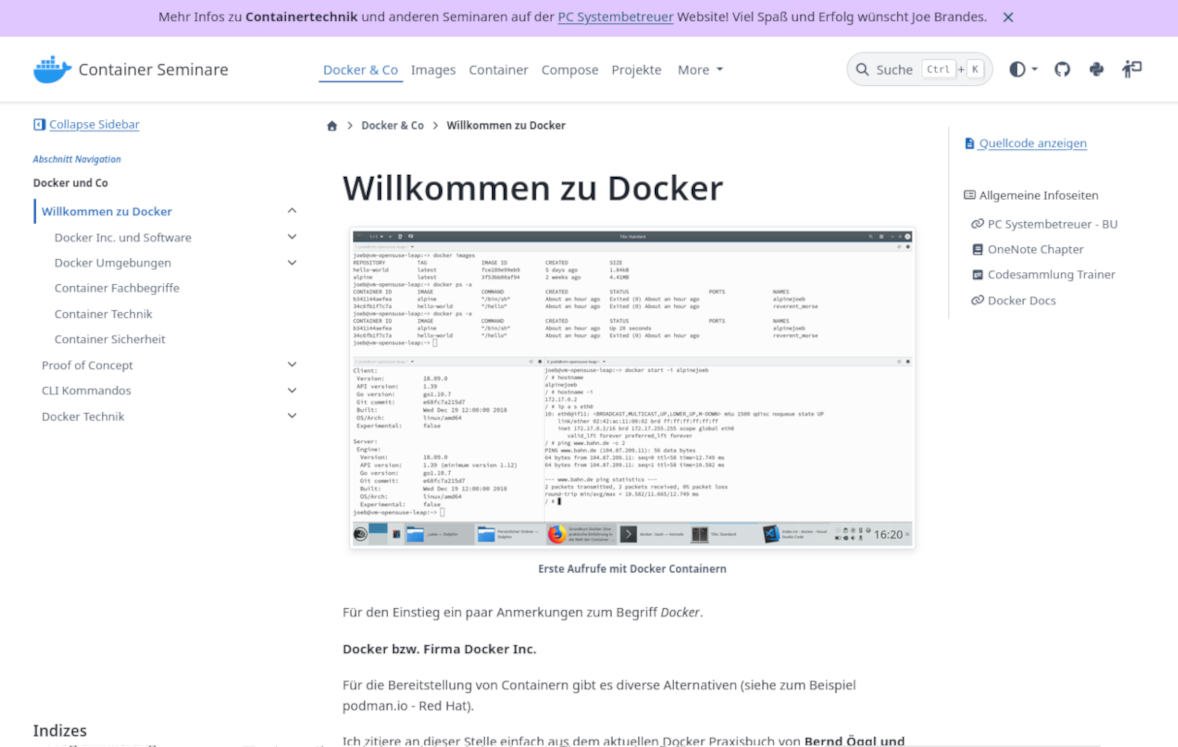Viewport: 1178px width, 747px height.
Task: Click the Docker whale logo
Action: tap(52, 69)
